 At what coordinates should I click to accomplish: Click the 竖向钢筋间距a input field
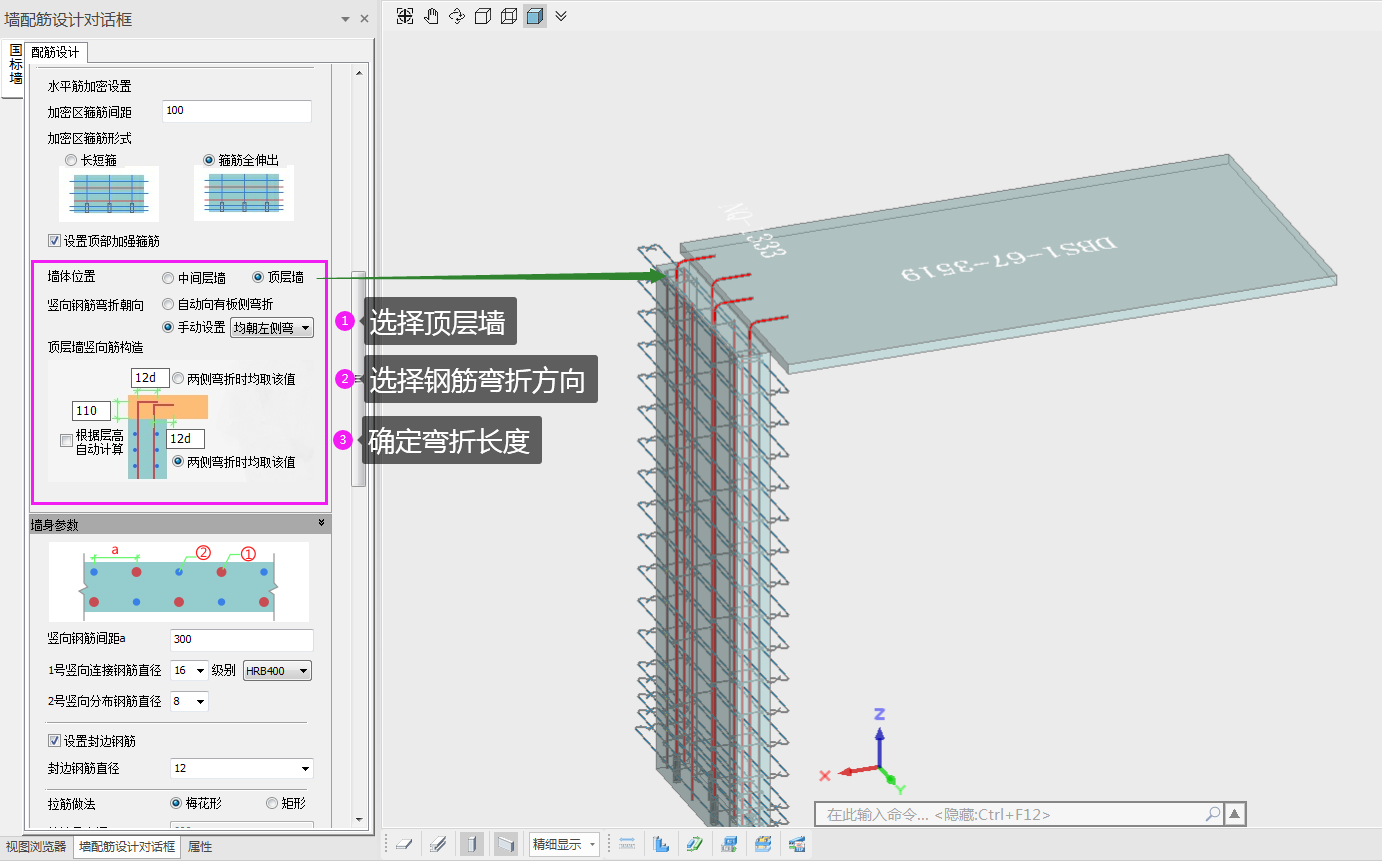pyautogui.click(x=241, y=640)
